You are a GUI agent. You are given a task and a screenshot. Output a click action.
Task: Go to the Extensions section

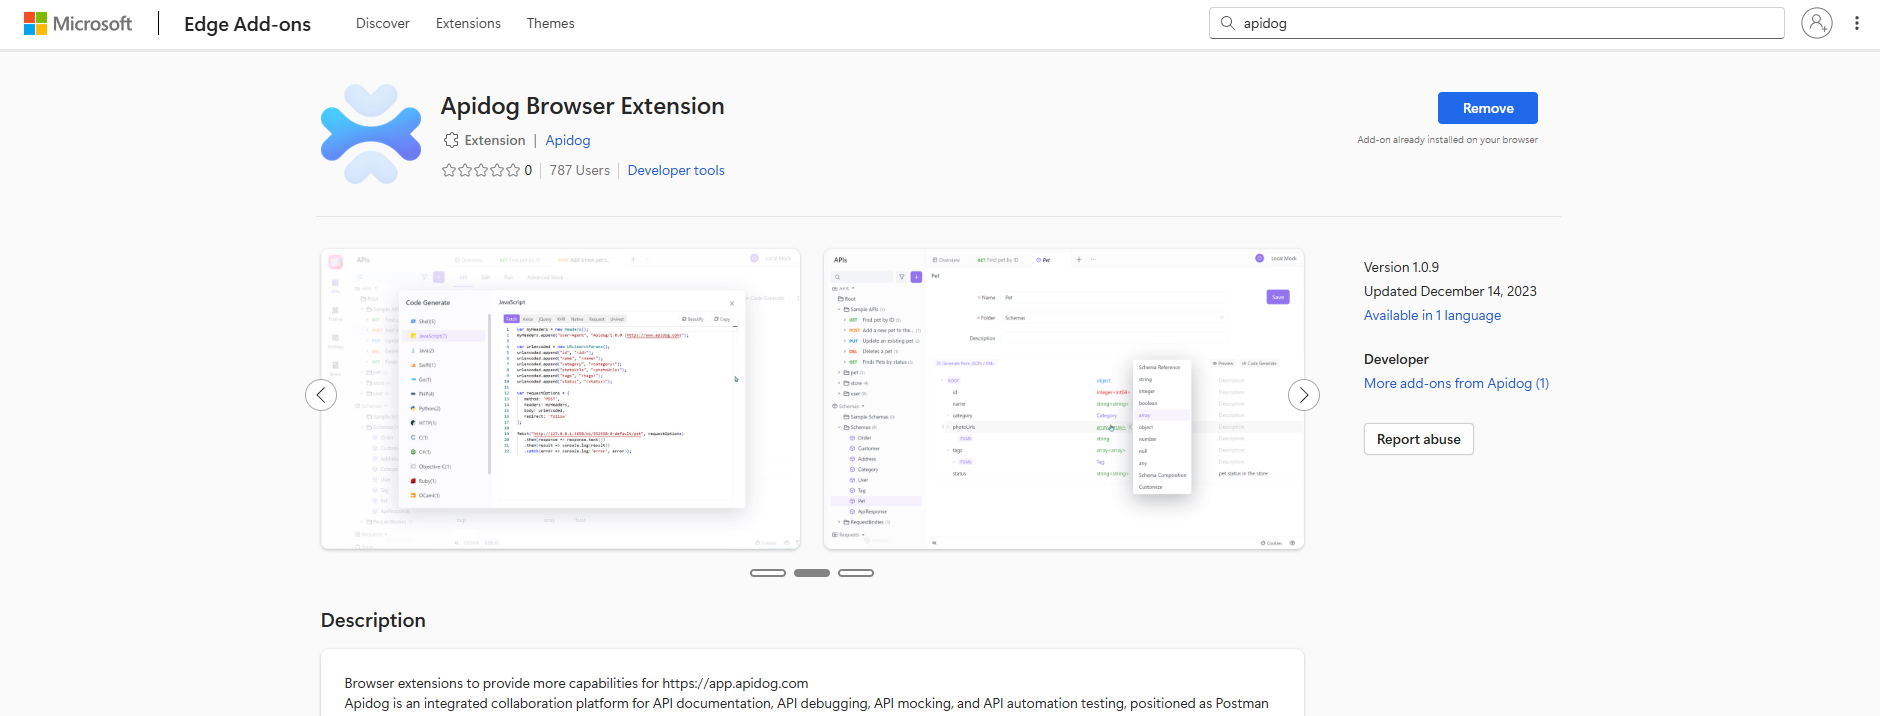tap(468, 23)
